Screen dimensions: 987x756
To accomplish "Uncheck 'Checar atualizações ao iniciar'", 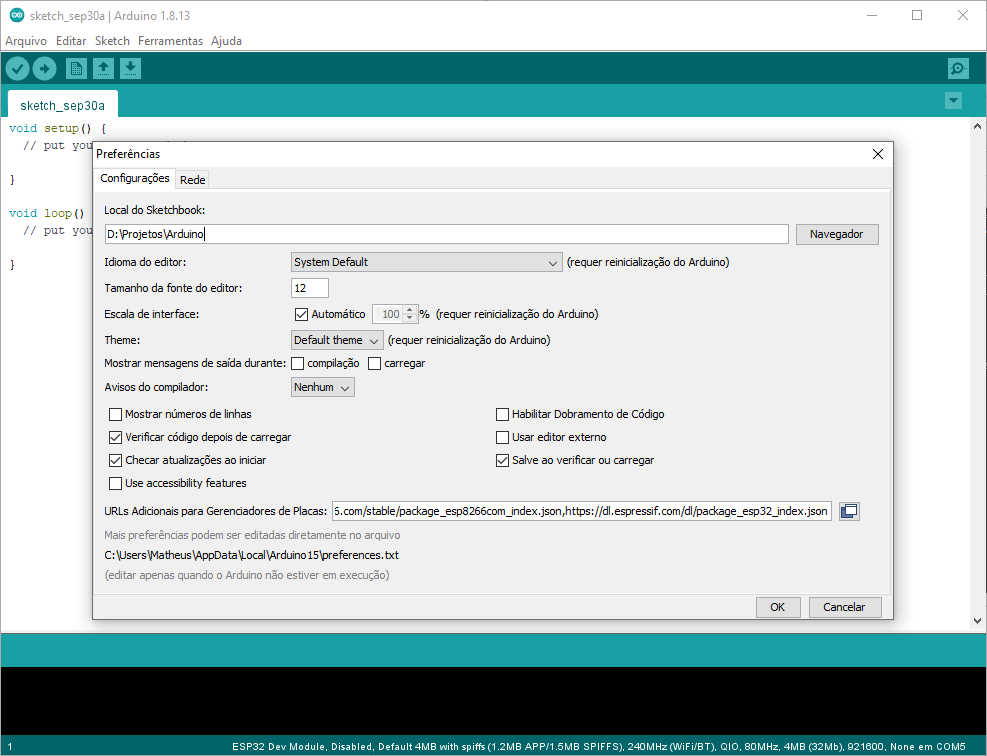I will tap(115, 460).
